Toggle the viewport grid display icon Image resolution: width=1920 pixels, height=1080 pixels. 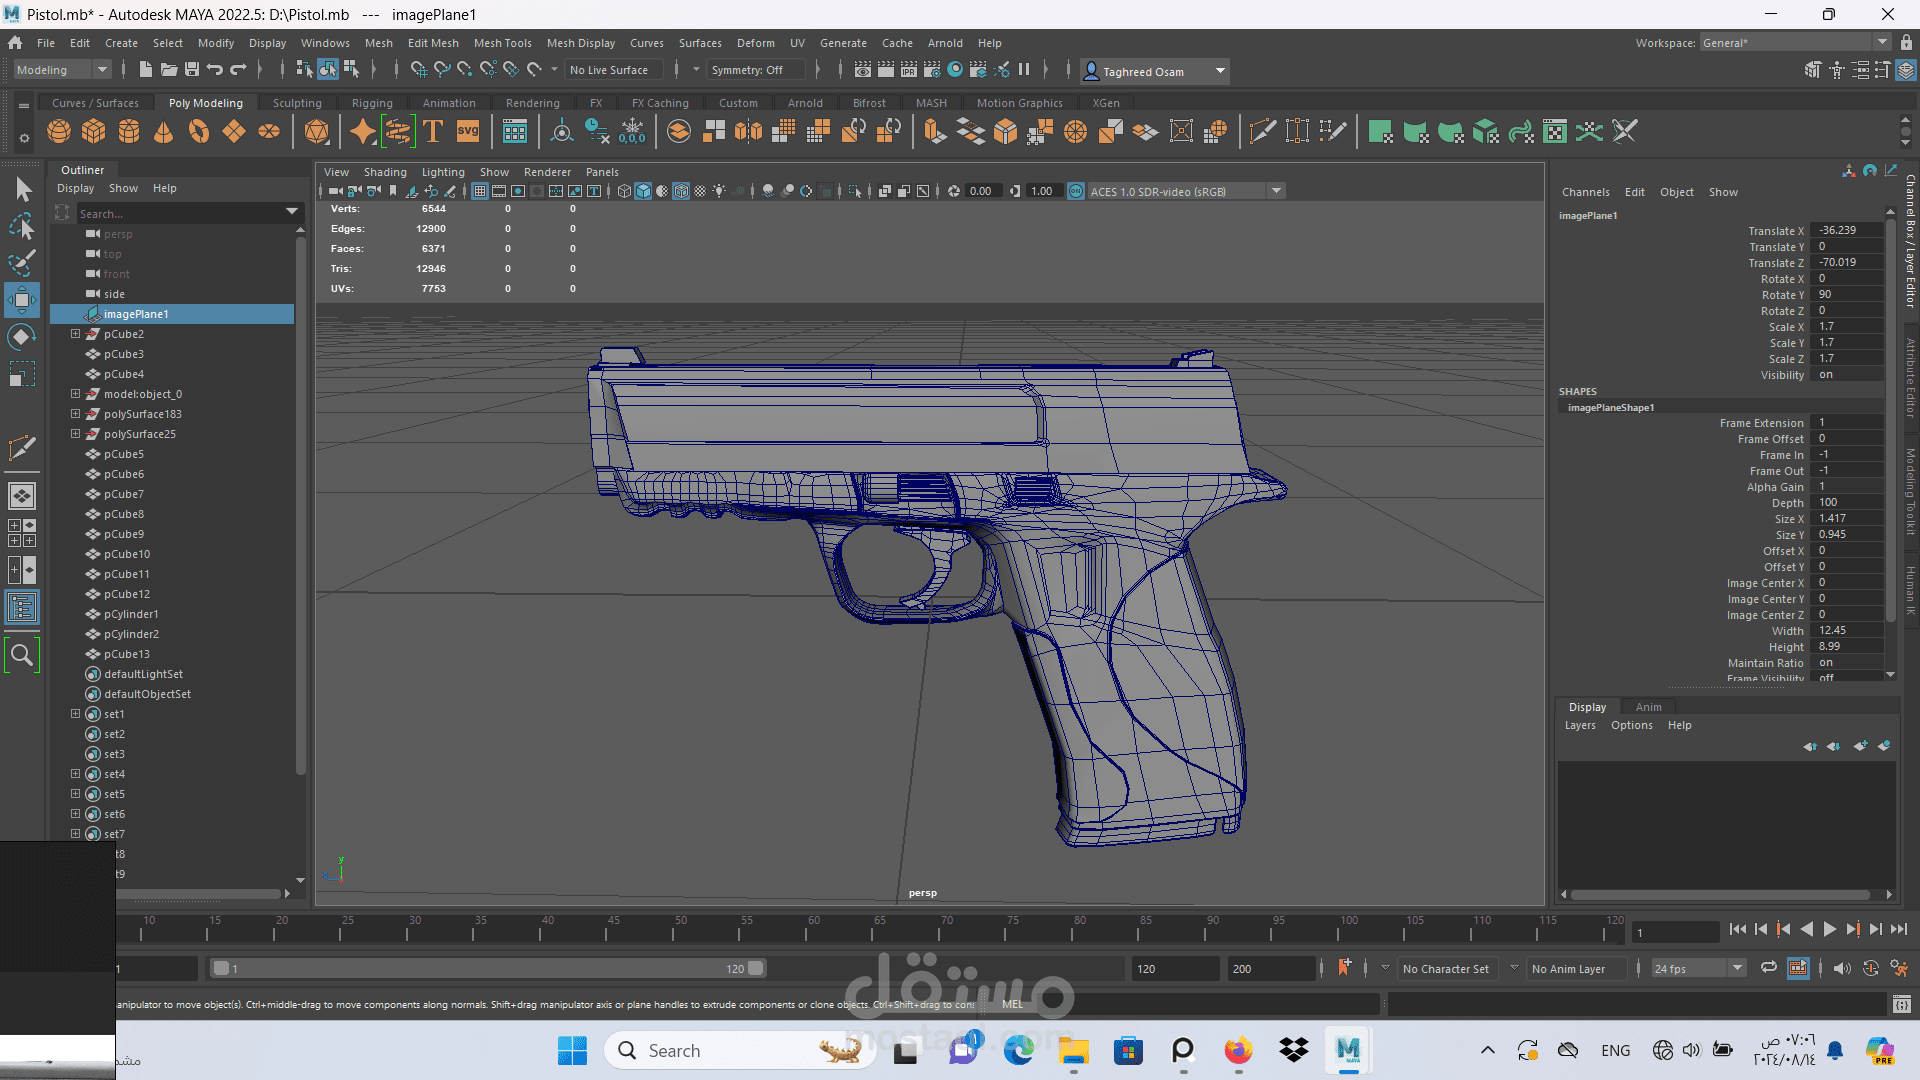[x=480, y=191]
